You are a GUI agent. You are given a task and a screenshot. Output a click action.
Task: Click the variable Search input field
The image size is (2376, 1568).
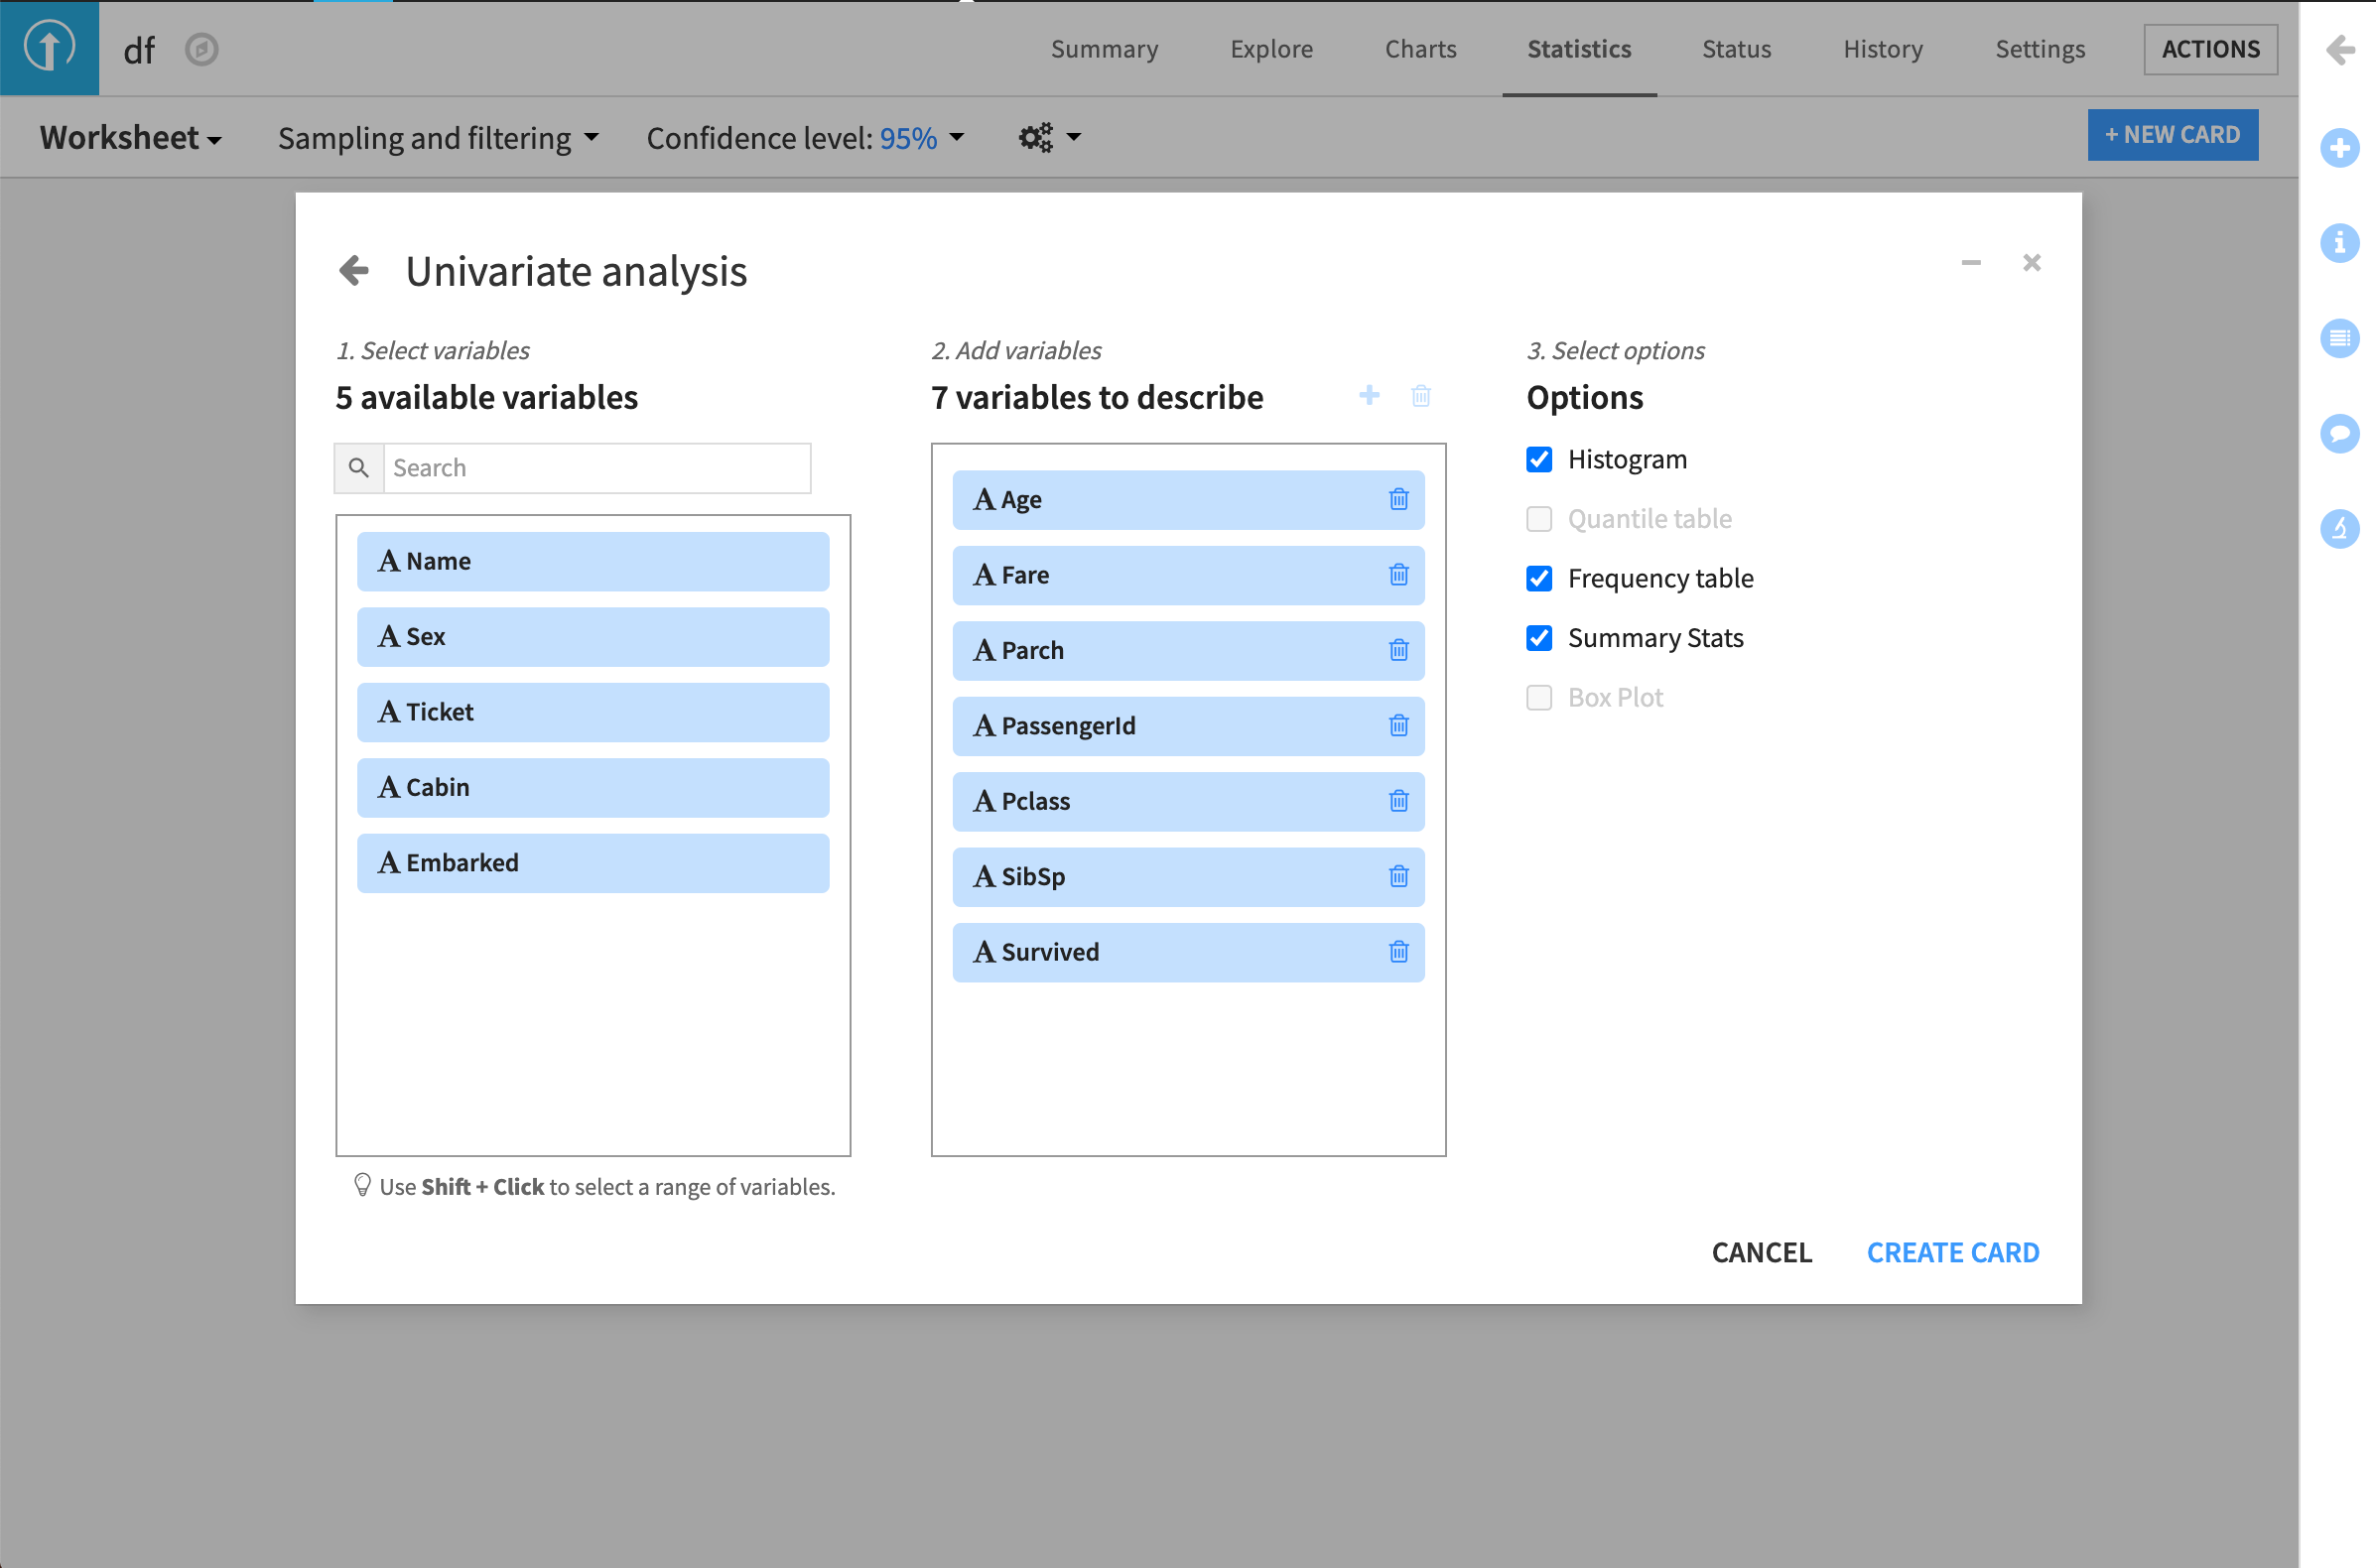[x=596, y=468]
